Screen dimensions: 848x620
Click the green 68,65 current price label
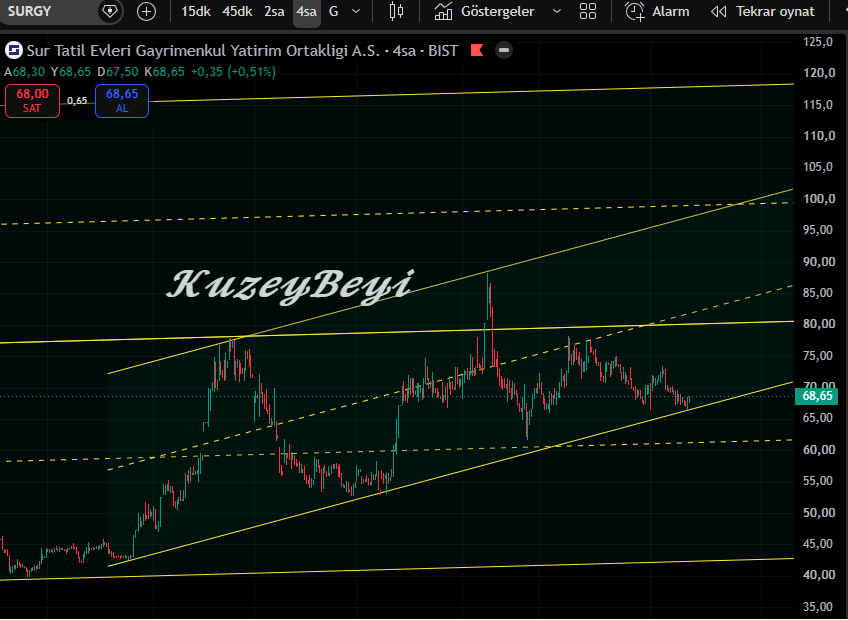(817, 397)
